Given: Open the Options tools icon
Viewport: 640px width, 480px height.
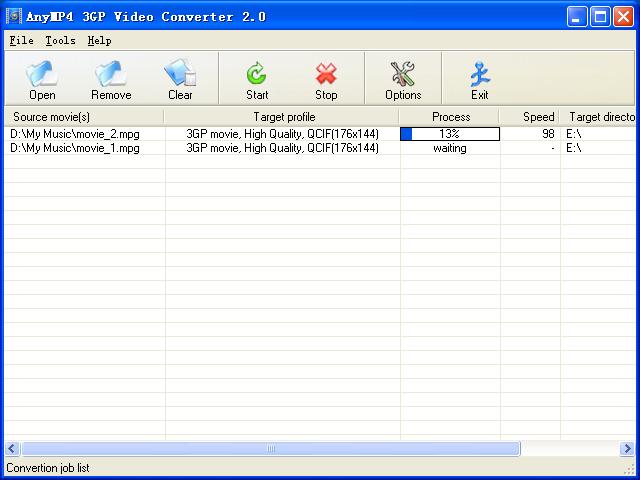Looking at the screenshot, I should (x=403, y=73).
